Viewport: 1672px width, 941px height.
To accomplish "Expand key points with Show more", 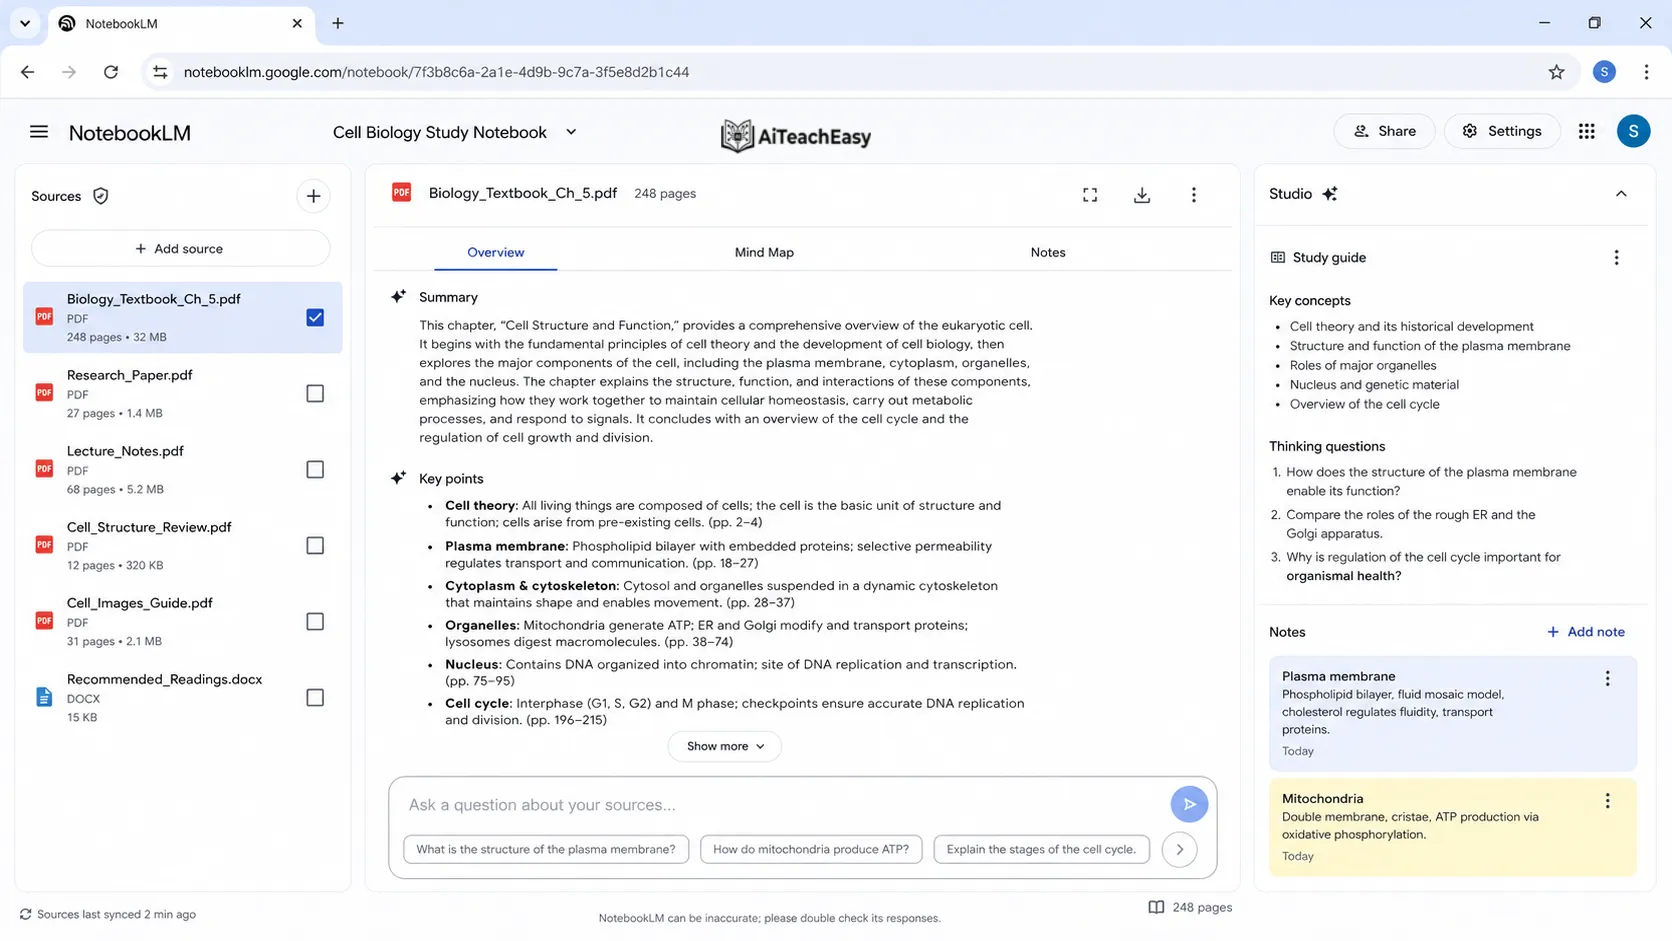I will coord(725,746).
